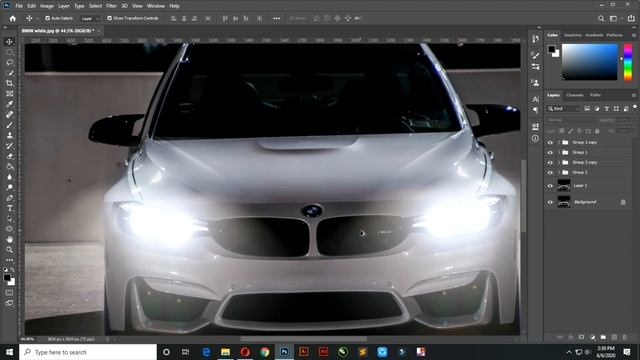Expand the top Group 1 copy folder
The width and height of the screenshot is (640, 360).
point(559,142)
